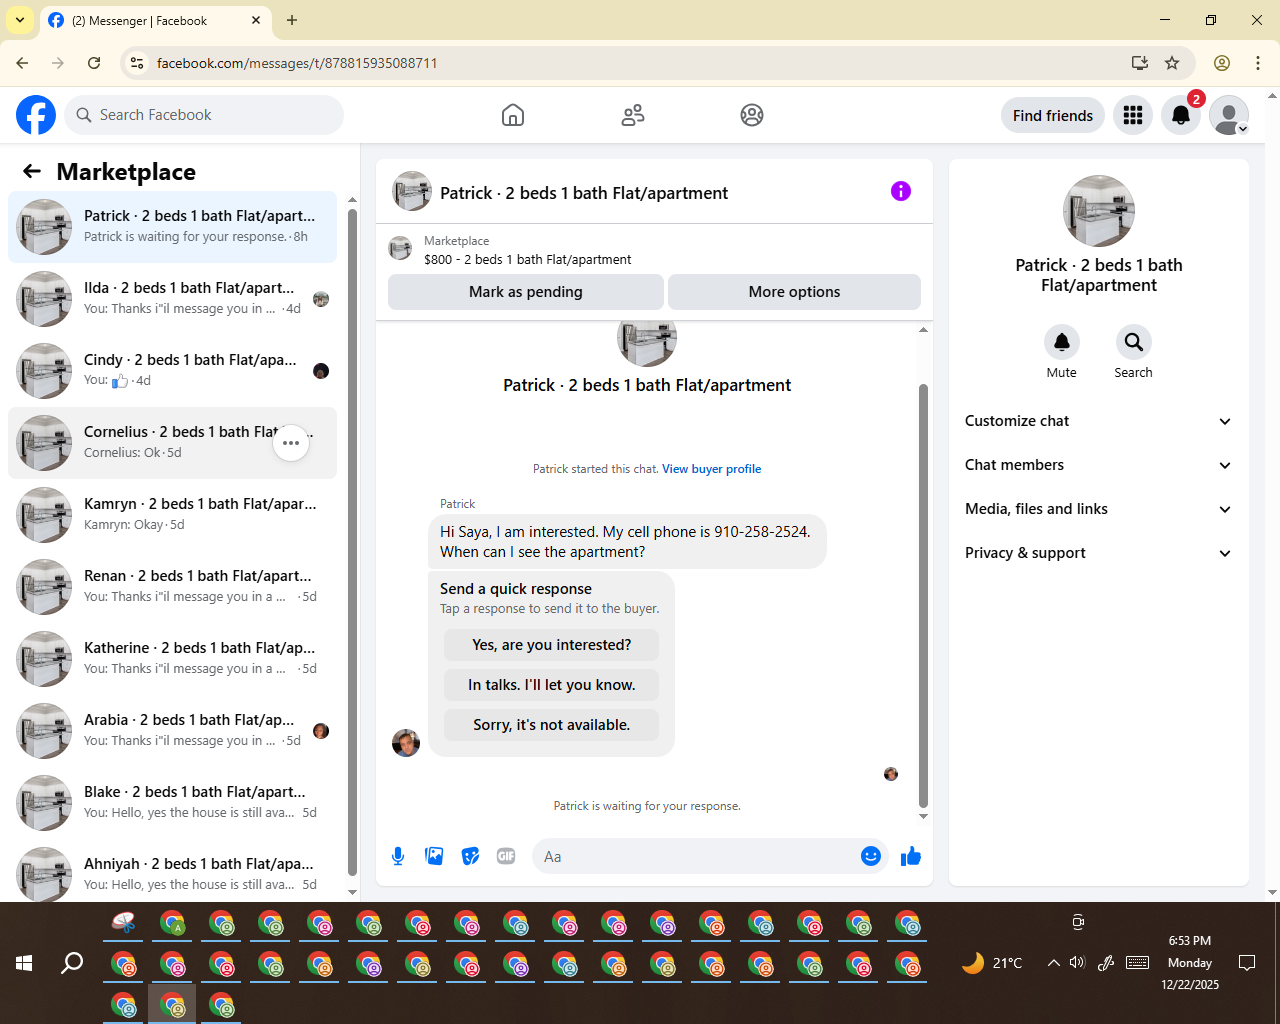Click the install app icon in address bar
Image resolution: width=1280 pixels, height=1024 pixels.
[1140, 63]
